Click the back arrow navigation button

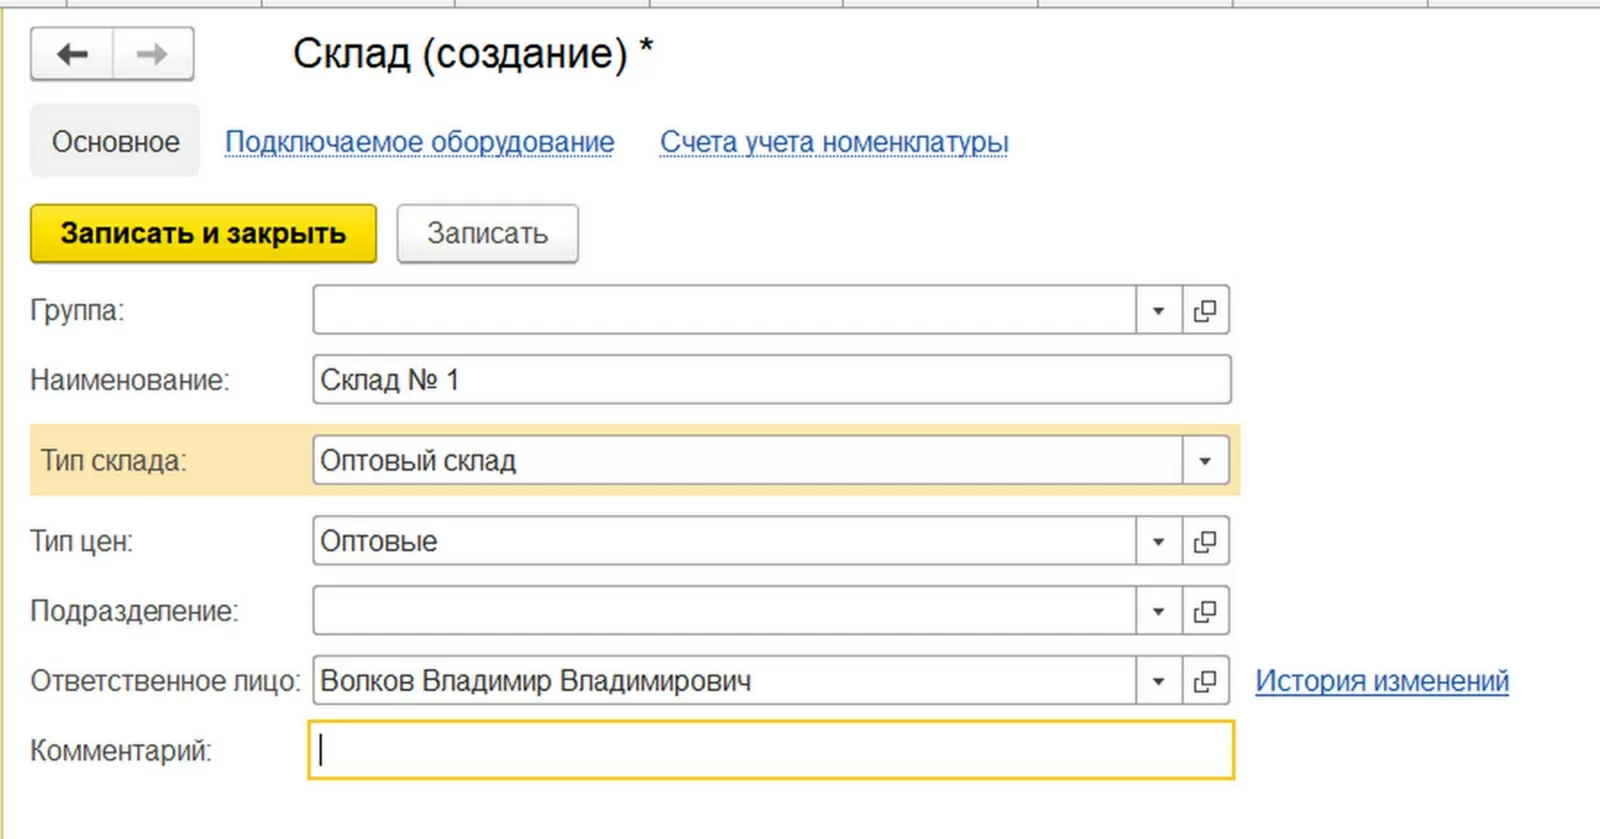[72, 54]
